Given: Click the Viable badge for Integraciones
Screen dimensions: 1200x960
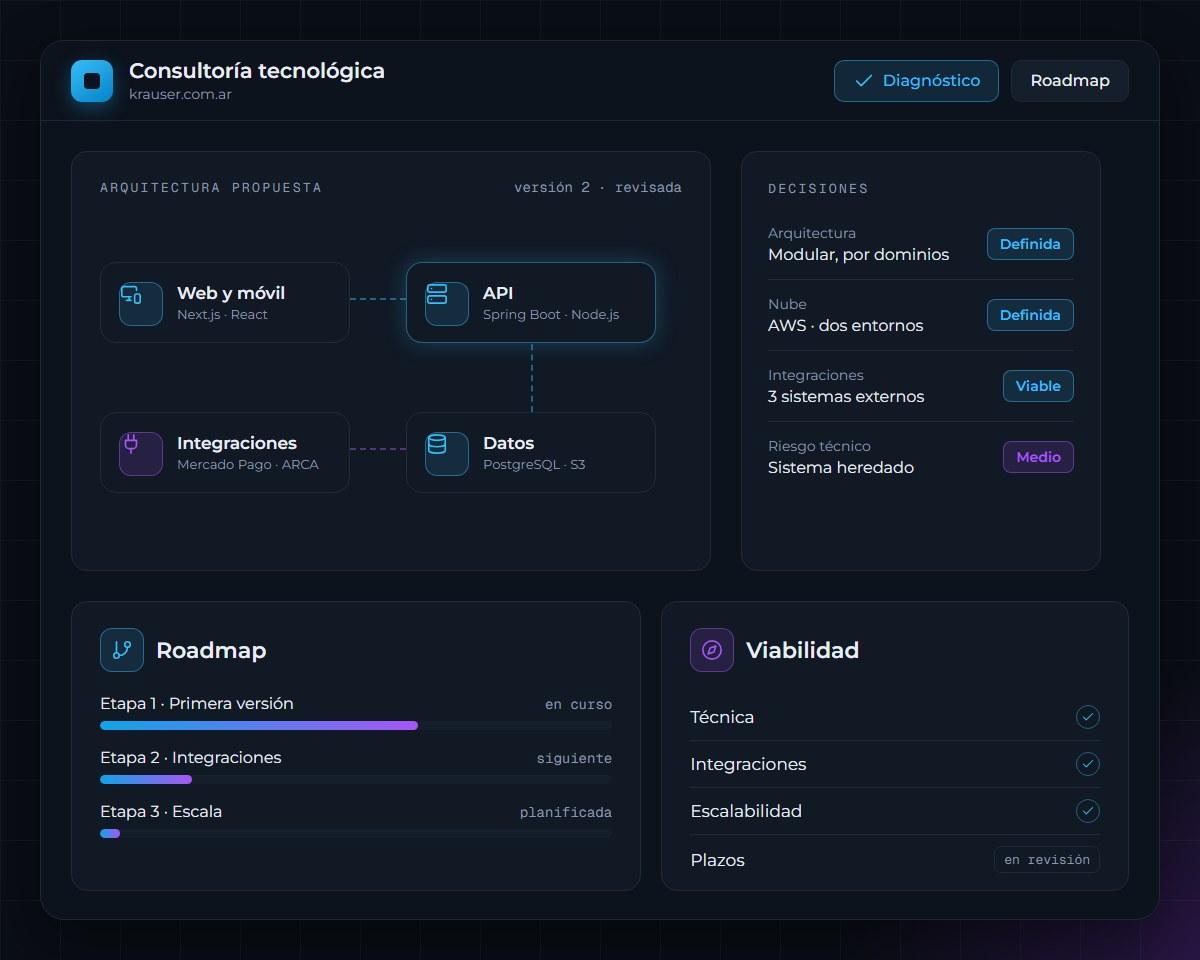Looking at the screenshot, I should (1038, 386).
